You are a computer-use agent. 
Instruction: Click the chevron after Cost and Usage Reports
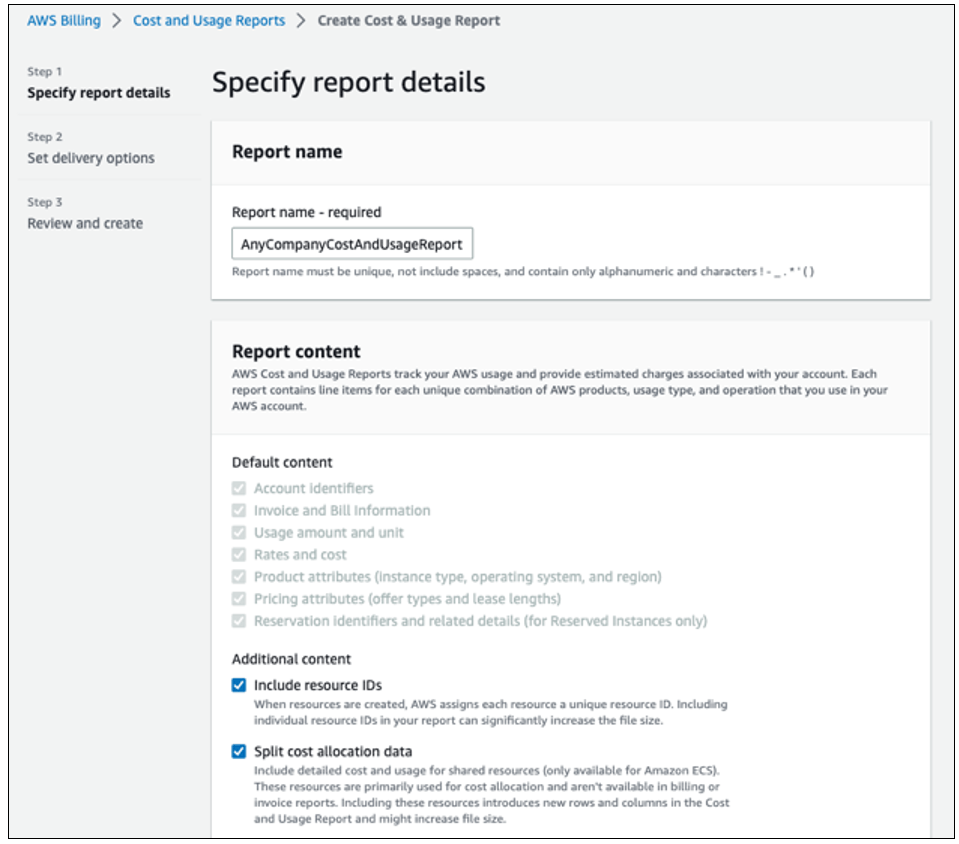tap(301, 21)
